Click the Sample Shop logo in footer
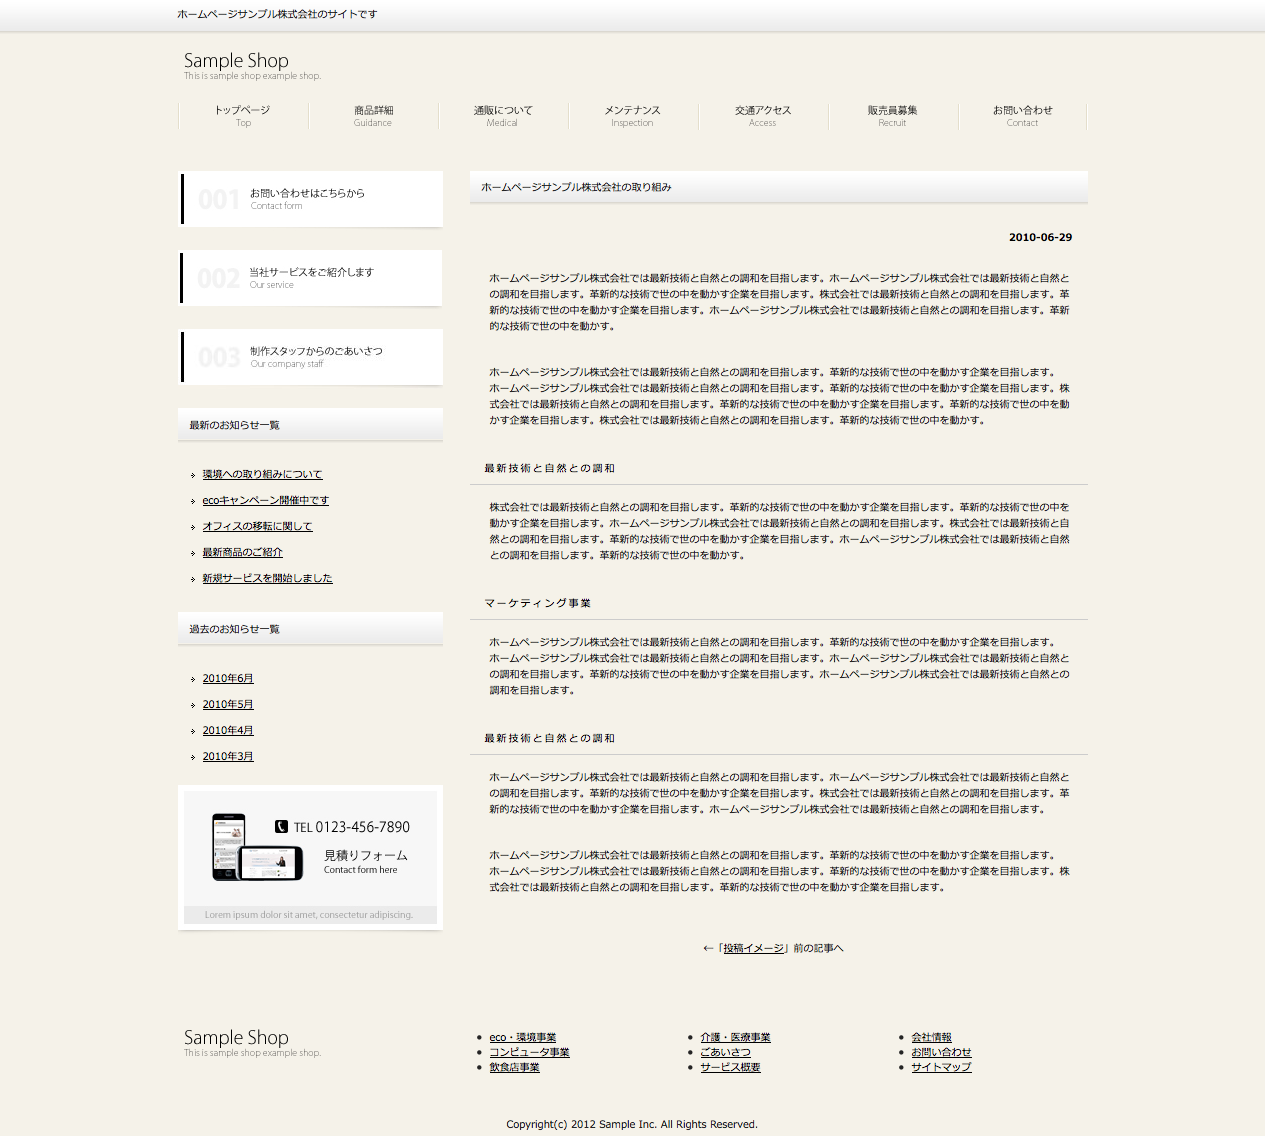The width and height of the screenshot is (1265, 1136). click(x=236, y=1038)
